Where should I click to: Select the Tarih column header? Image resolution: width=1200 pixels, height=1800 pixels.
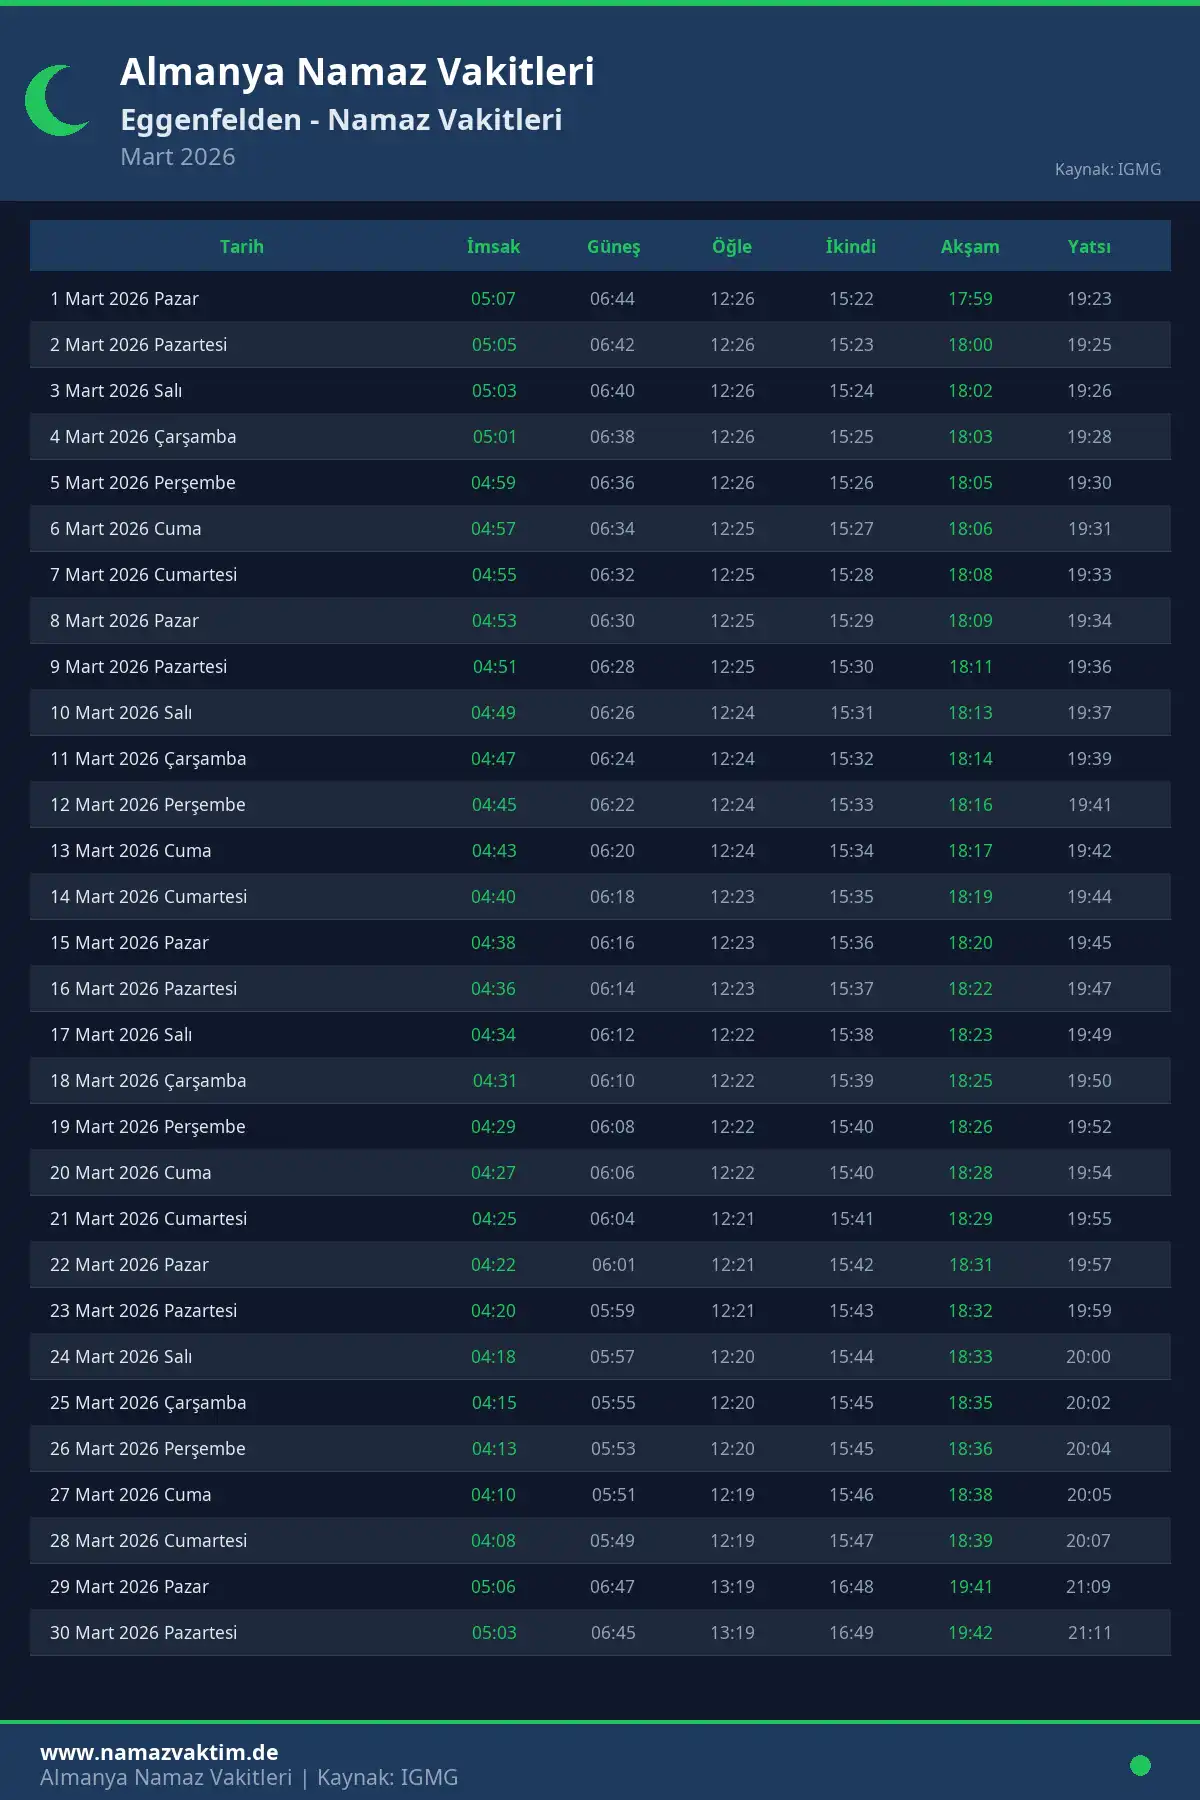point(242,246)
